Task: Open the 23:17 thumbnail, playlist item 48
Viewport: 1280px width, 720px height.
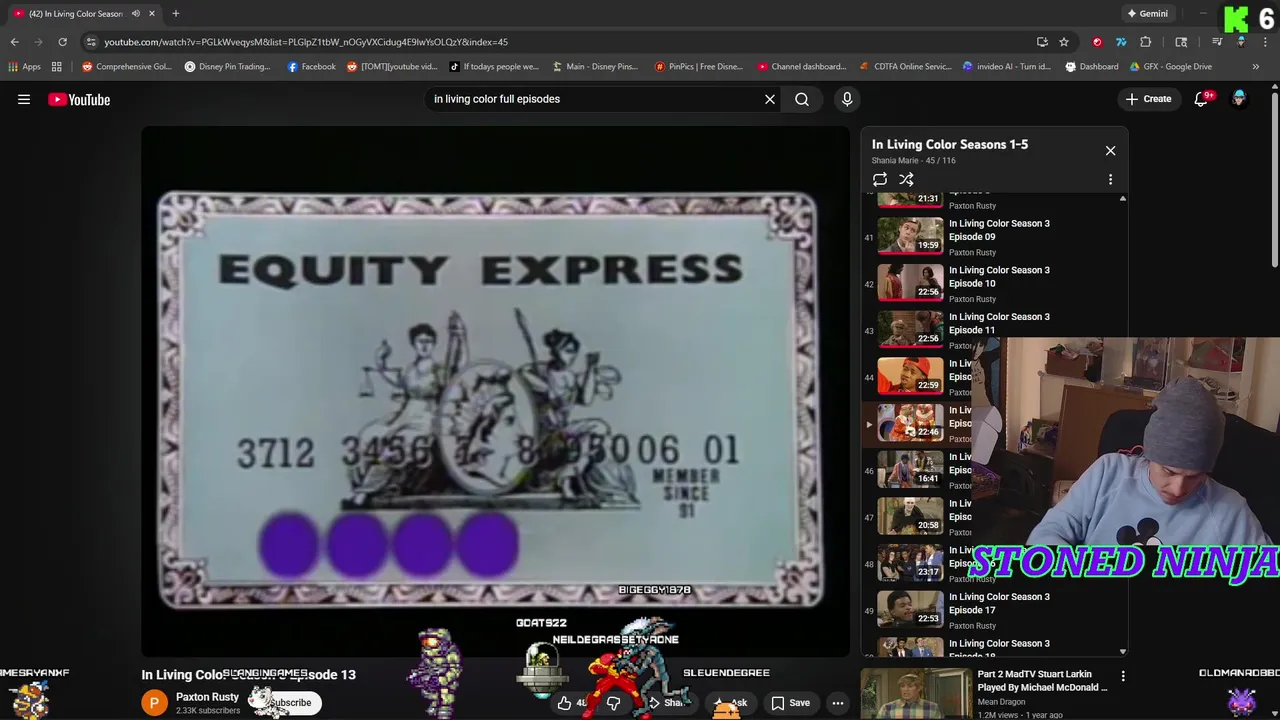Action: (x=910, y=563)
